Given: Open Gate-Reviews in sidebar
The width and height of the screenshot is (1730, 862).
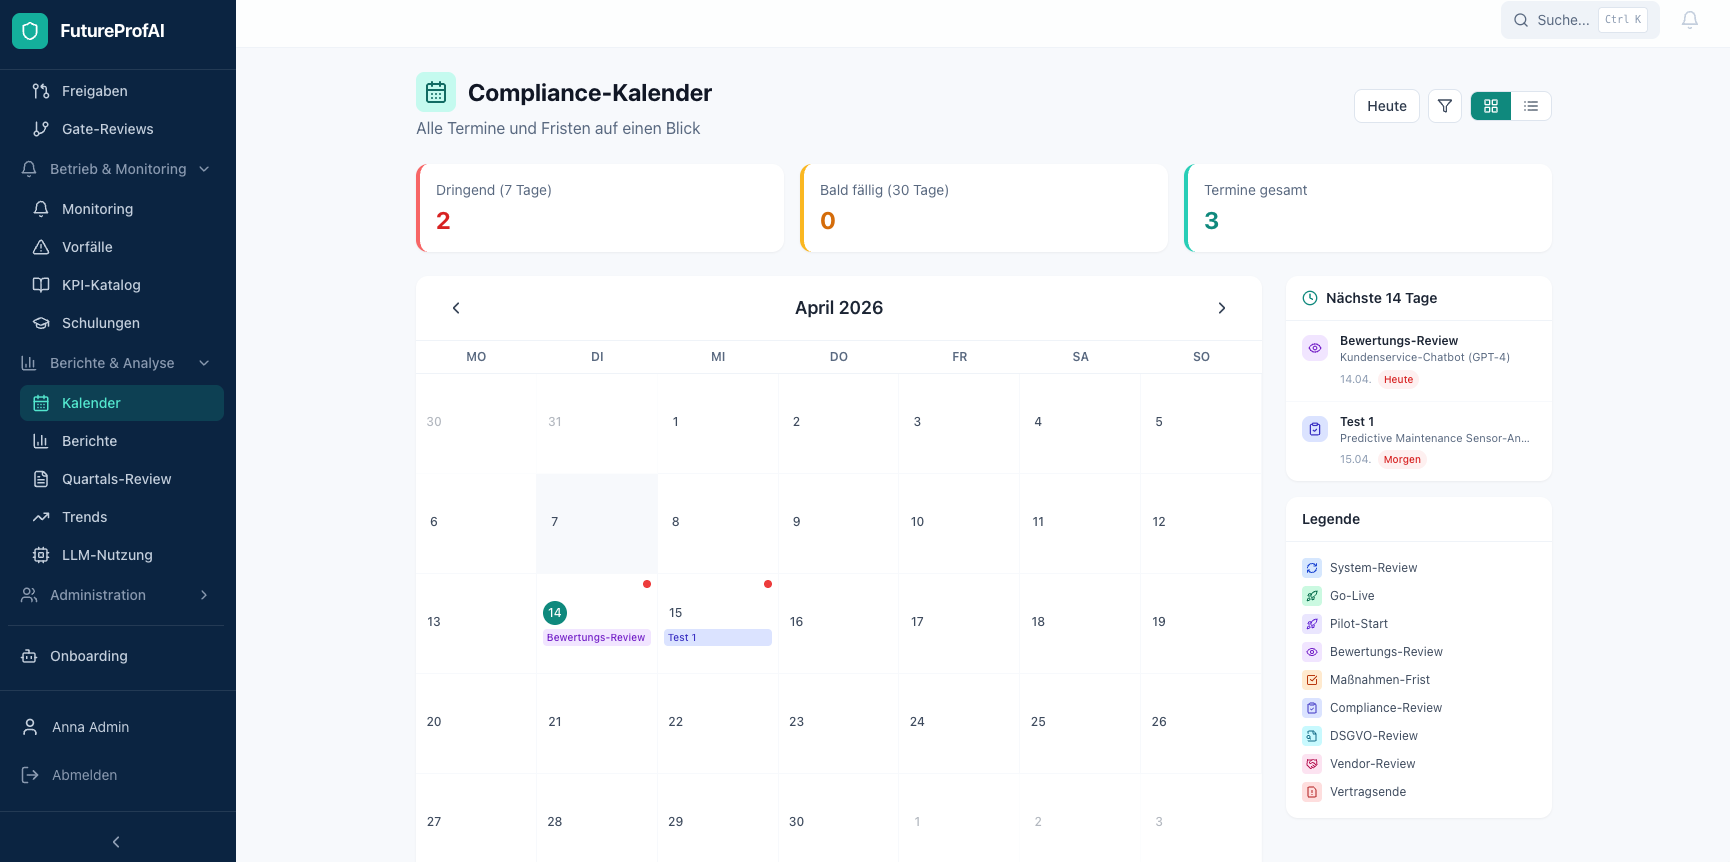Looking at the screenshot, I should click(x=122, y=129).
